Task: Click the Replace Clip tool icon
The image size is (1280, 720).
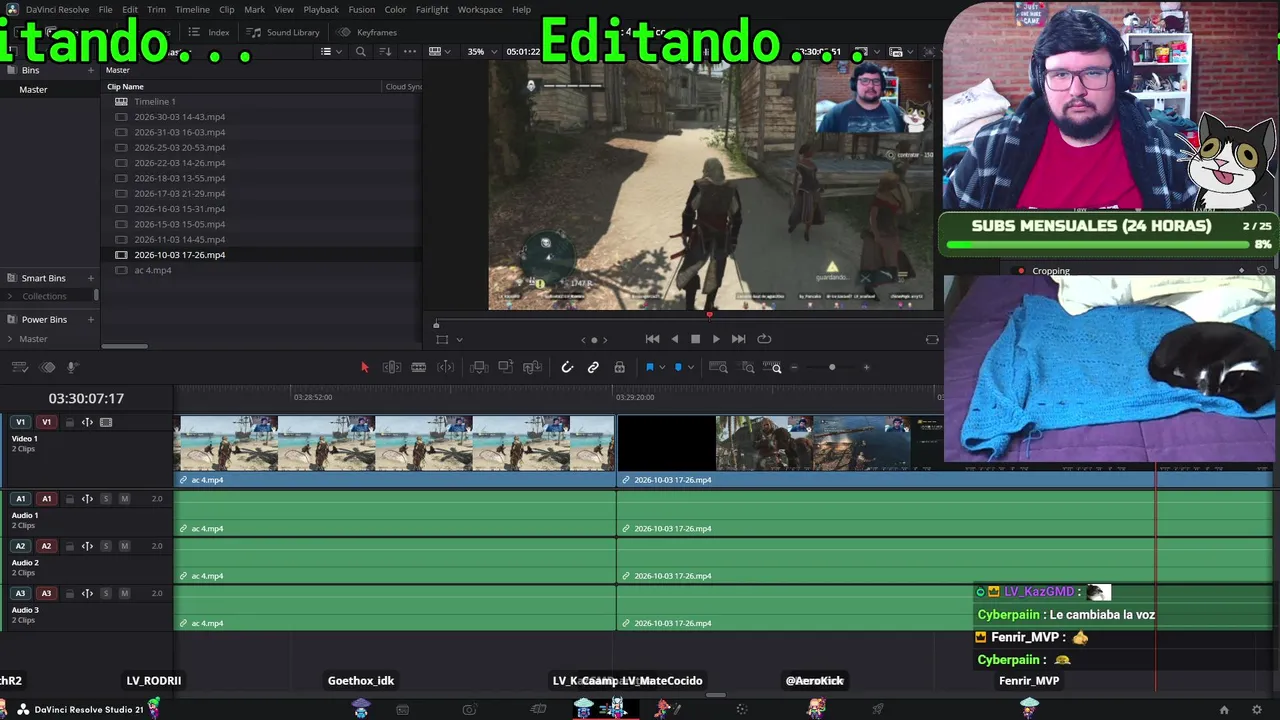Action: (x=533, y=367)
